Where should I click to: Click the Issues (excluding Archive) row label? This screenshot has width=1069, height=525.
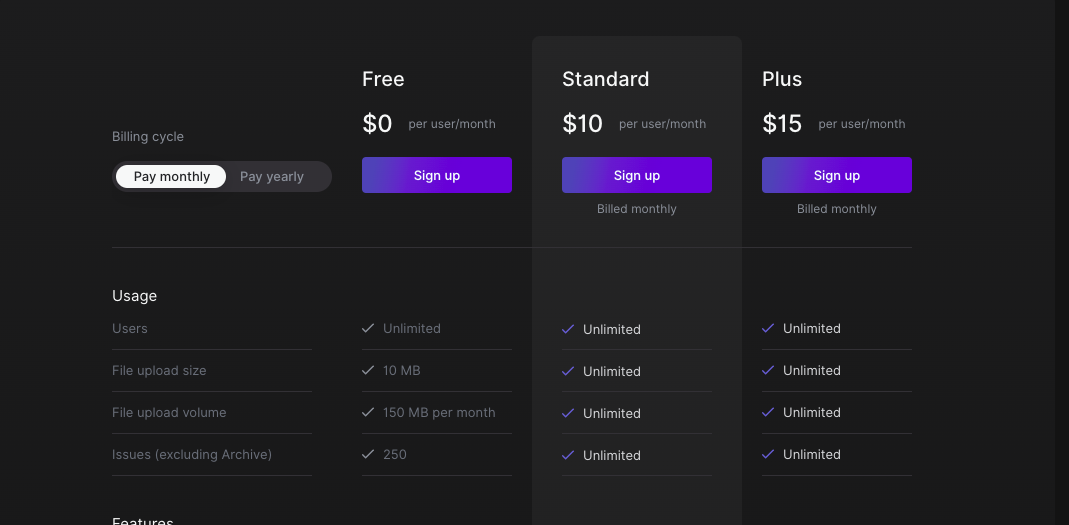[192, 454]
